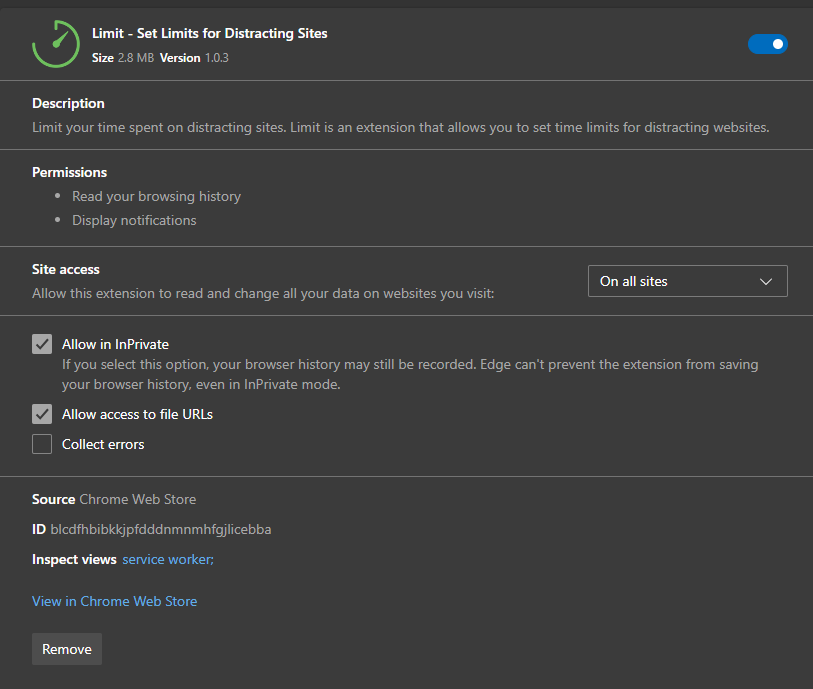This screenshot has height=689, width=813.
Task: Click the green Limit timer extension icon
Action: (56, 44)
